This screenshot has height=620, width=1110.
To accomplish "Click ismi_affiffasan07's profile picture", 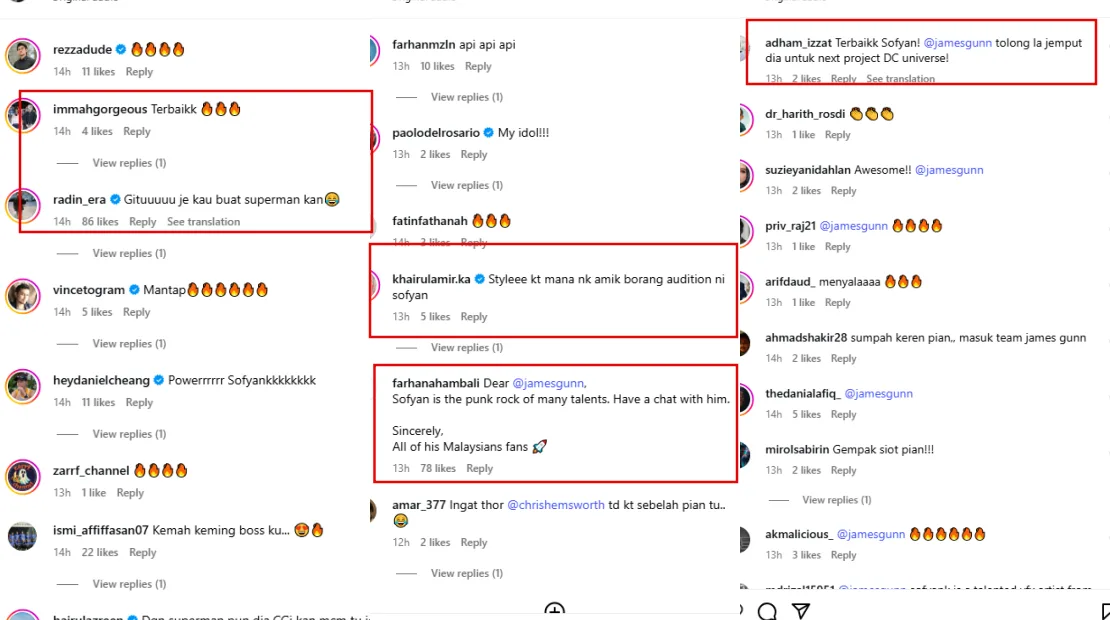I will pos(22,537).
